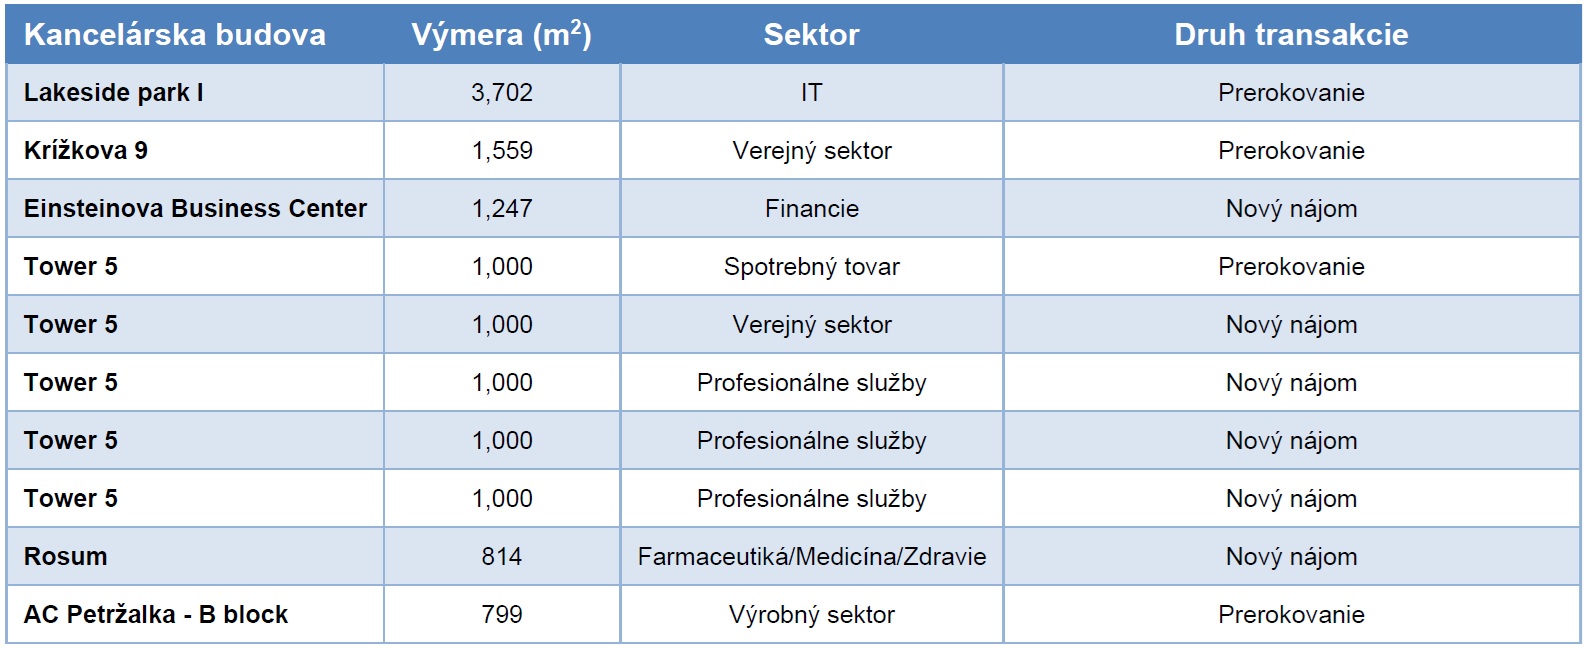Select the Krížkova 9 building cell
The image size is (1586, 648).
86,151
